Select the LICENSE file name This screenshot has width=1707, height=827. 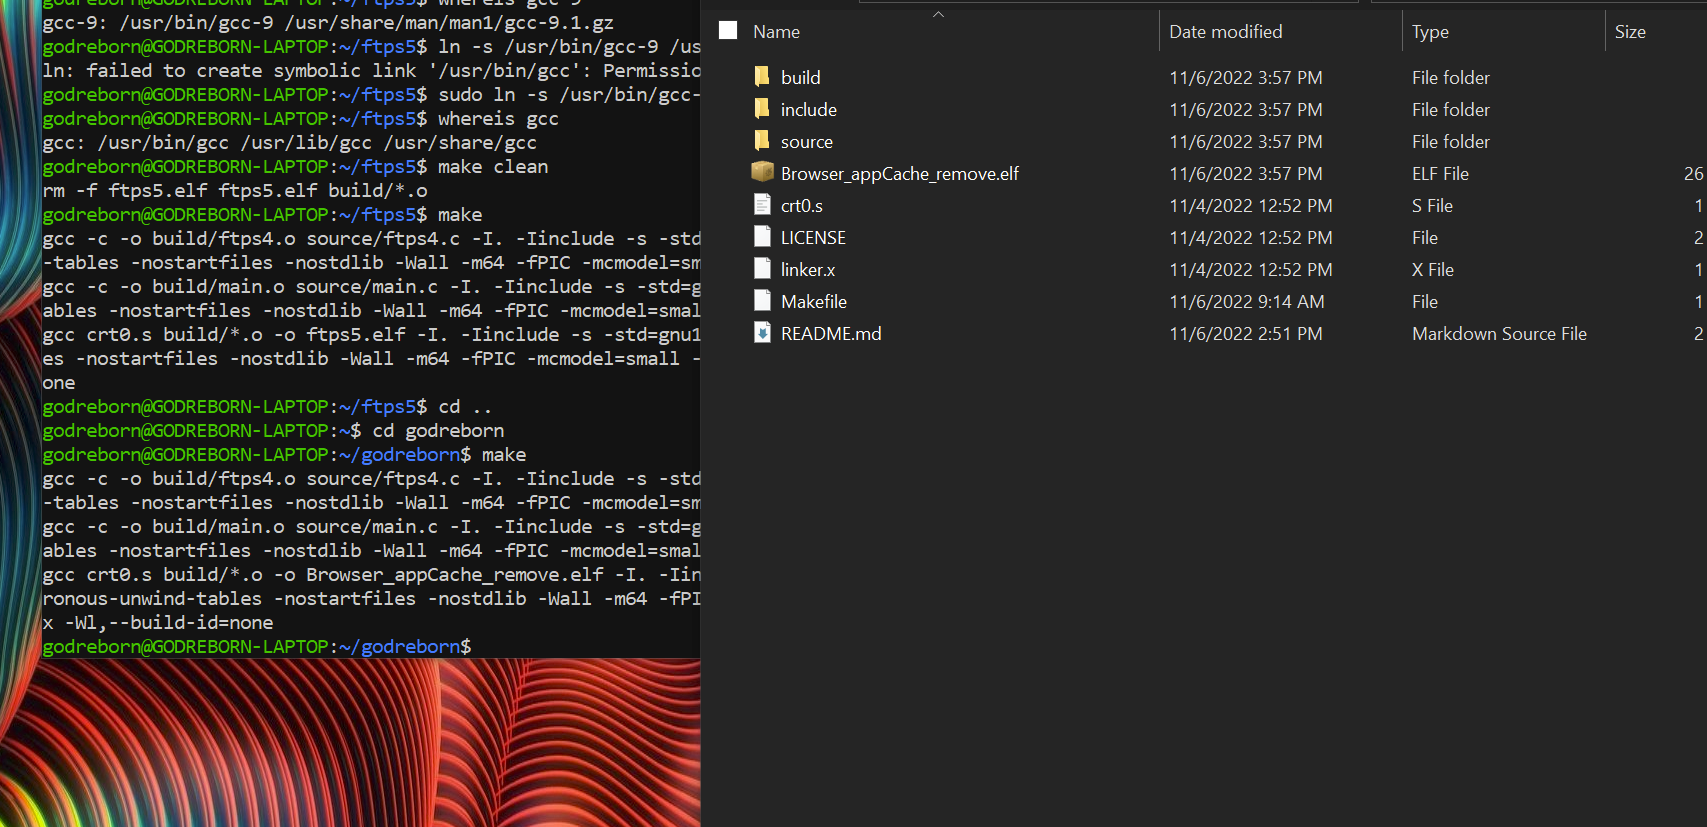813,237
